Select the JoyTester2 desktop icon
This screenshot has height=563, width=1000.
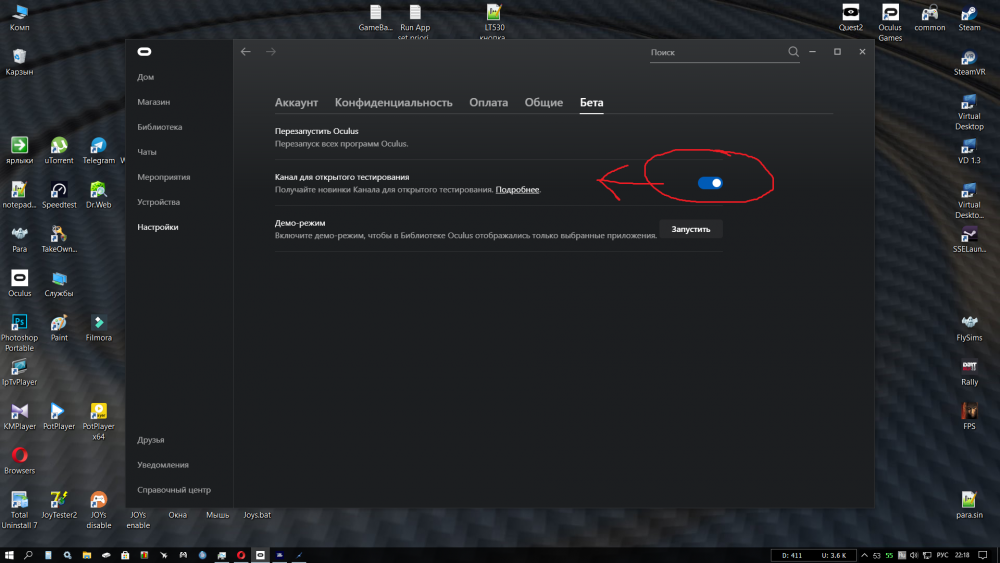click(59, 505)
